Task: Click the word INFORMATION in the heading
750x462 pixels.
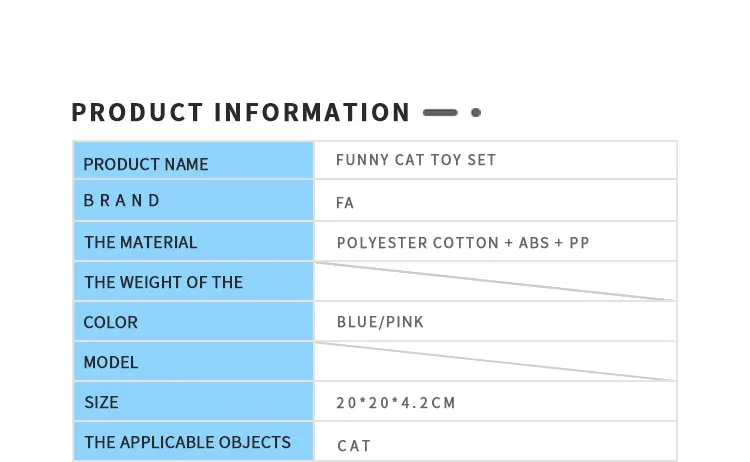Action: coord(312,113)
